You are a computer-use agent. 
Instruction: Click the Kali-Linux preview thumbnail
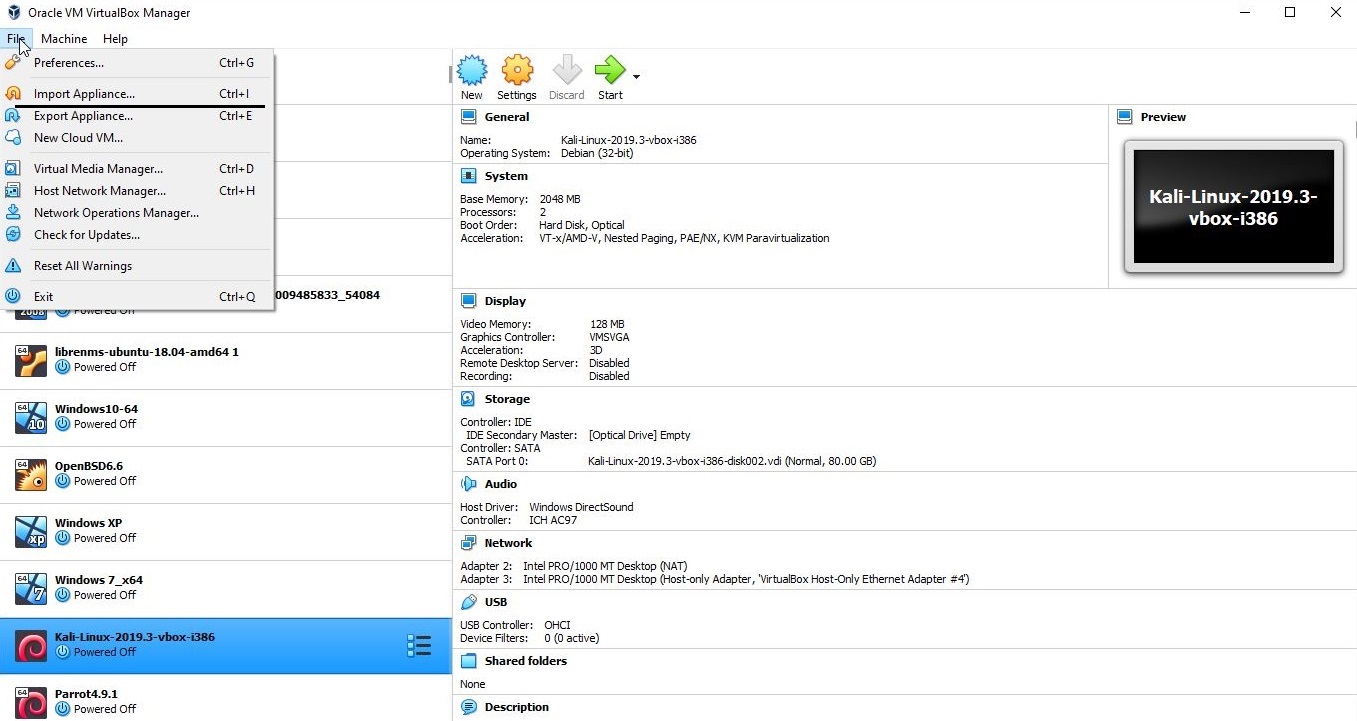click(1233, 207)
